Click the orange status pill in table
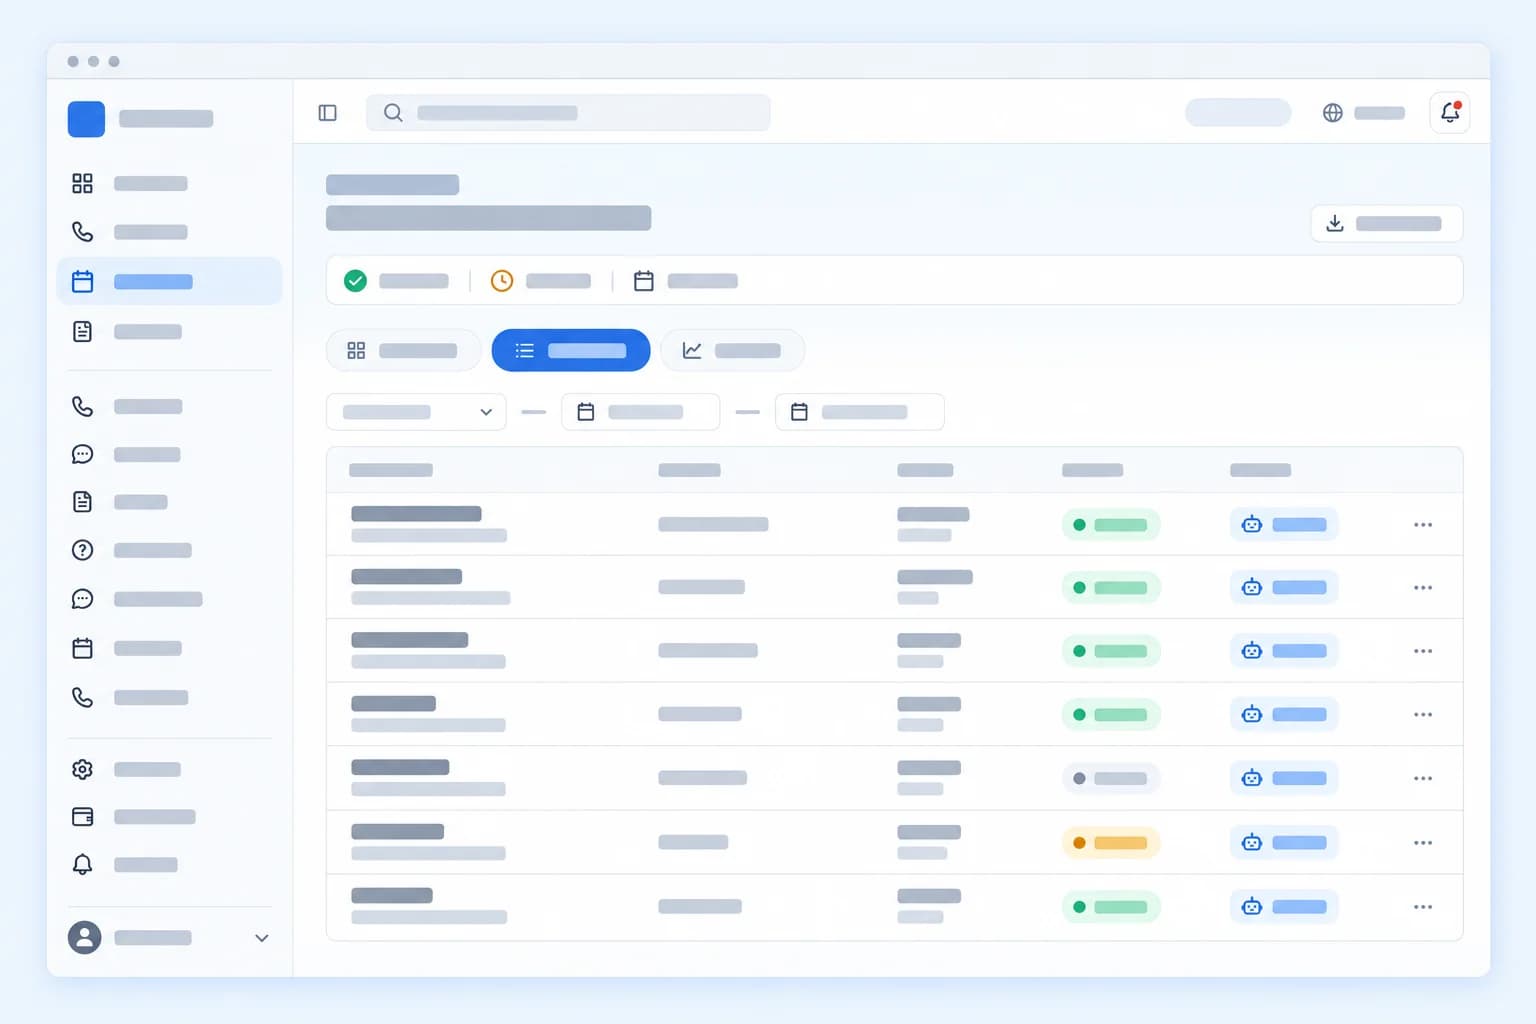 pyautogui.click(x=1110, y=843)
